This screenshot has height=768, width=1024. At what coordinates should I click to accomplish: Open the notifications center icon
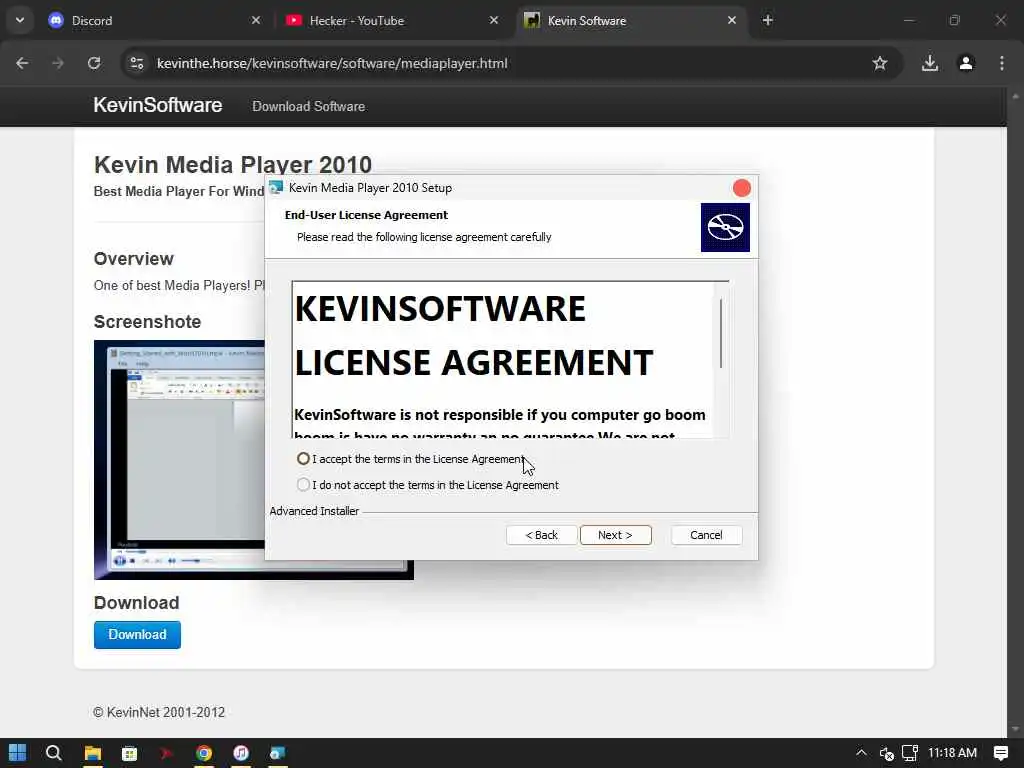tap(1000, 753)
